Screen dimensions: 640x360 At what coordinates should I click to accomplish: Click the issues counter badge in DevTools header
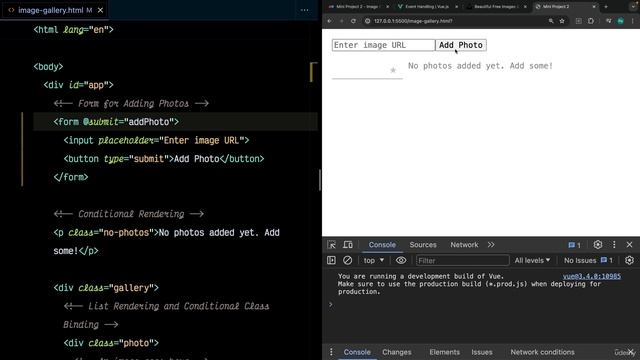coord(574,245)
